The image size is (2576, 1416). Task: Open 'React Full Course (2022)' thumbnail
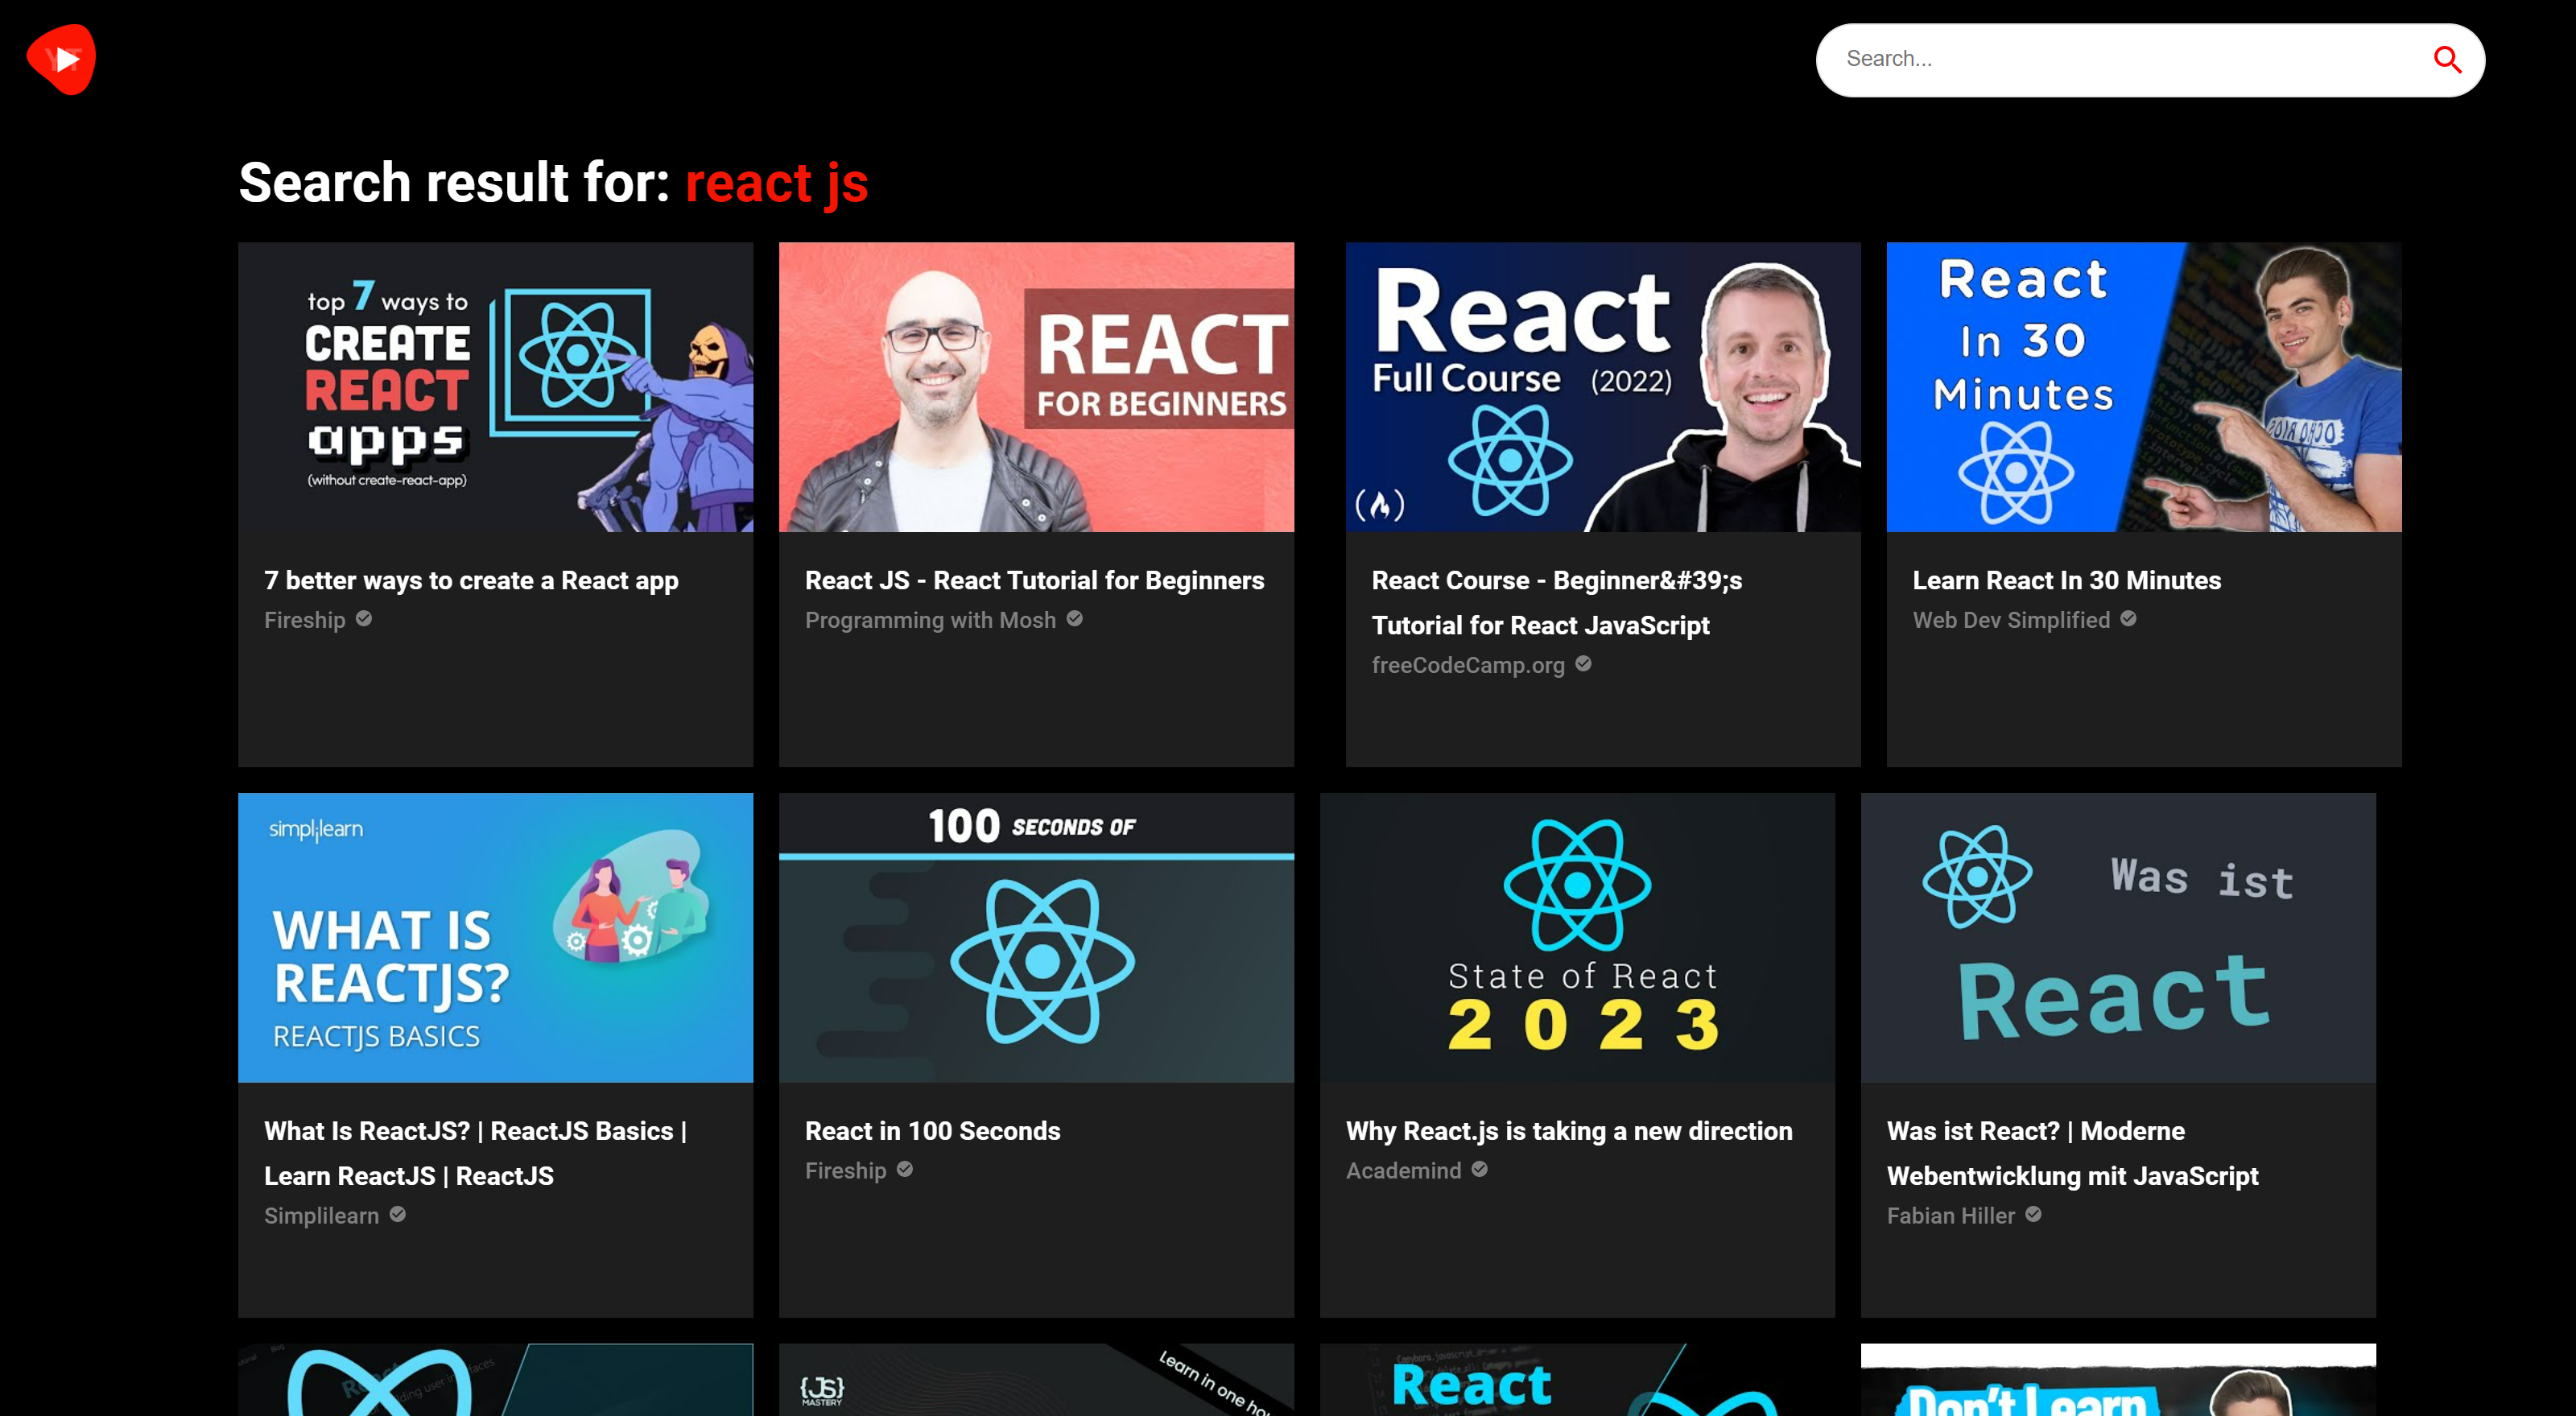(1602, 387)
